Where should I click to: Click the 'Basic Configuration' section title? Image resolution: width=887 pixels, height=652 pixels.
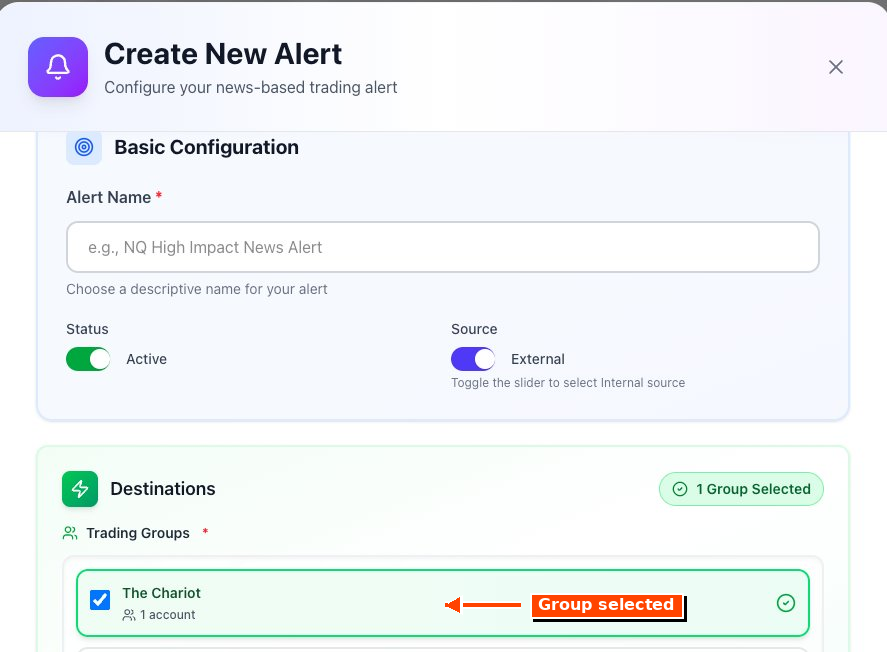click(x=206, y=147)
